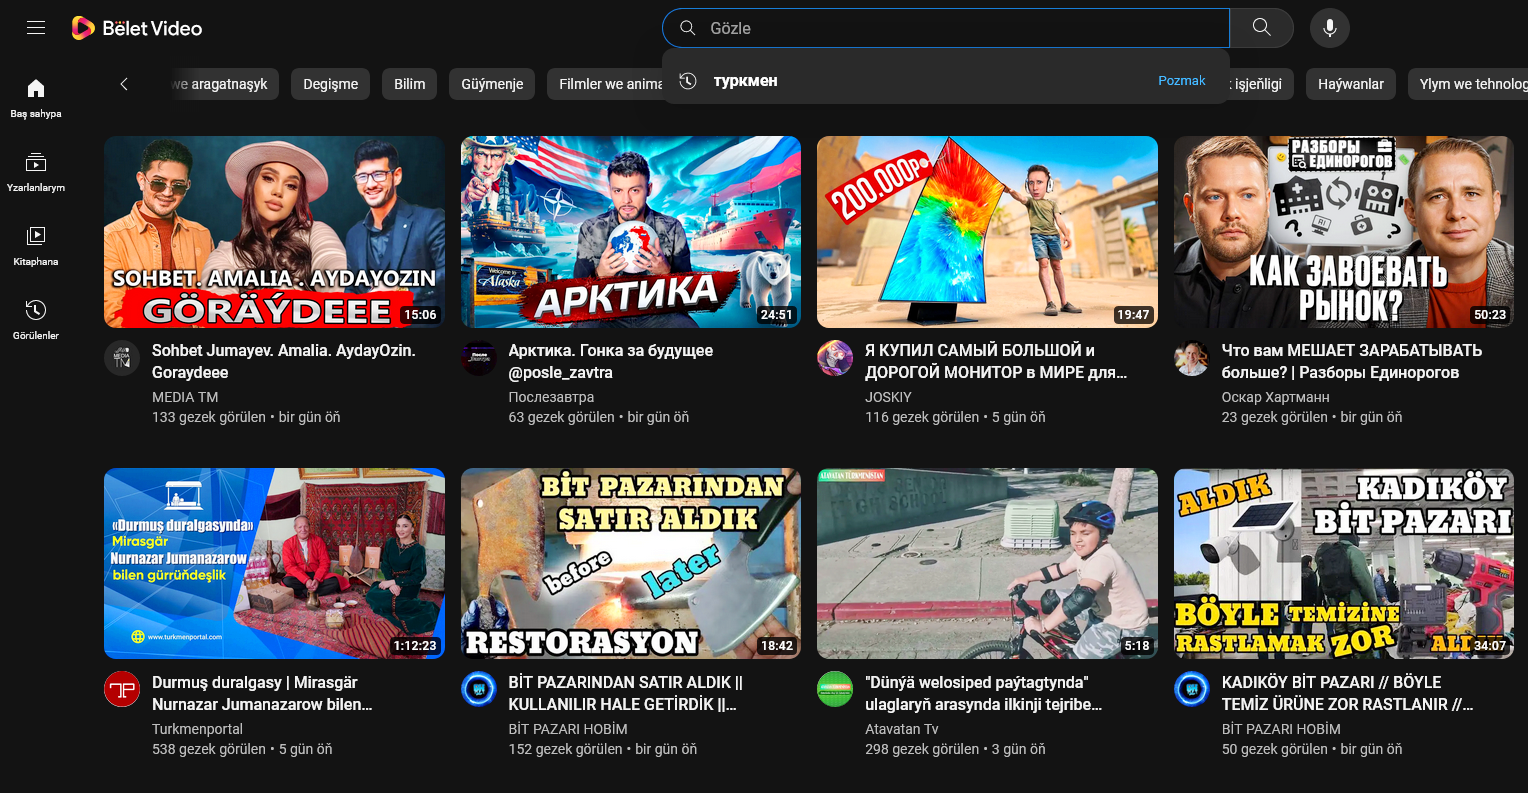This screenshot has height=793, width=1528.
Task: Open Turkmenportal channel avatar
Action: (x=122, y=690)
